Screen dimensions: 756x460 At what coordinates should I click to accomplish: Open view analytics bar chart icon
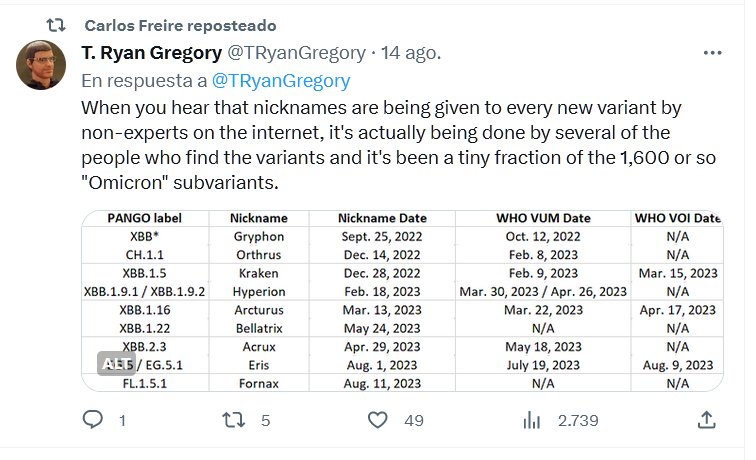click(531, 420)
